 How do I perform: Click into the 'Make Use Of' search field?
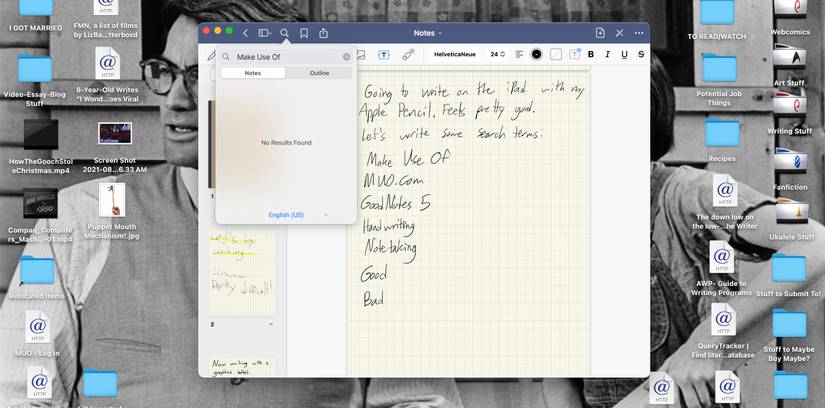coord(286,57)
